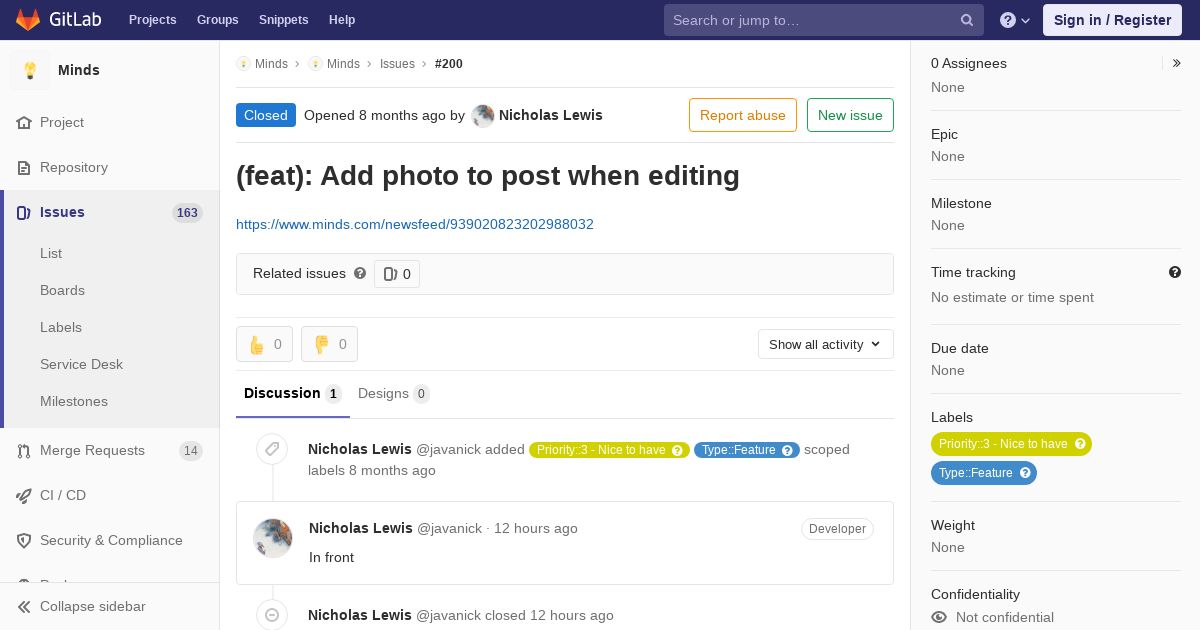The image size is (1200, 630).
Task: Open Security & Compliance section
Action: 111,540
